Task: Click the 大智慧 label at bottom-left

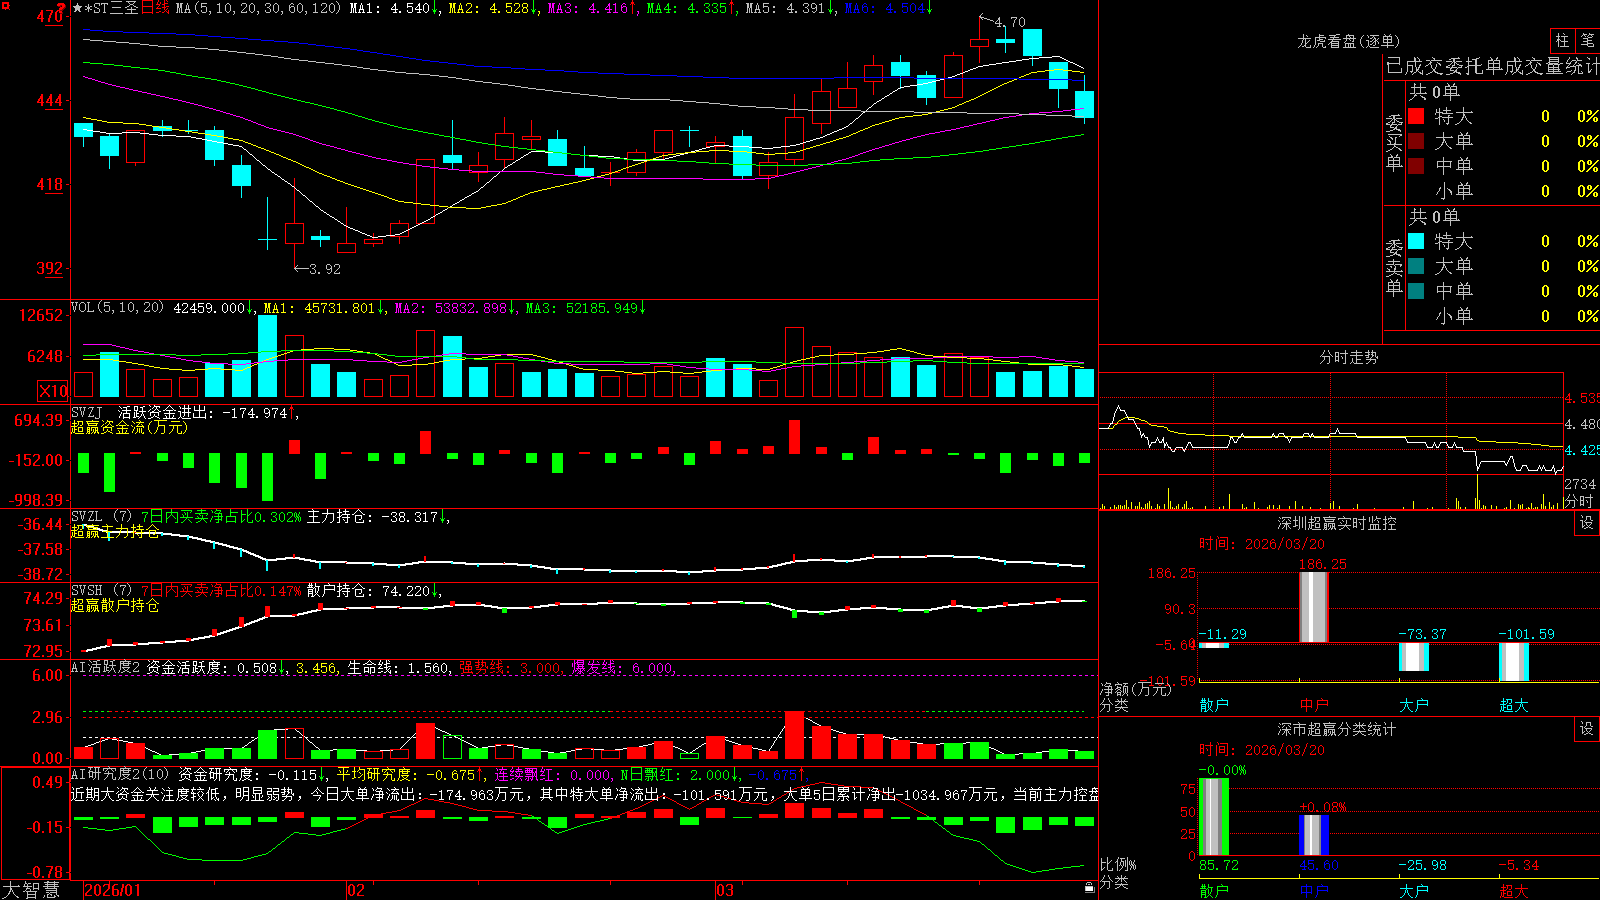Action: pos(31,890)
